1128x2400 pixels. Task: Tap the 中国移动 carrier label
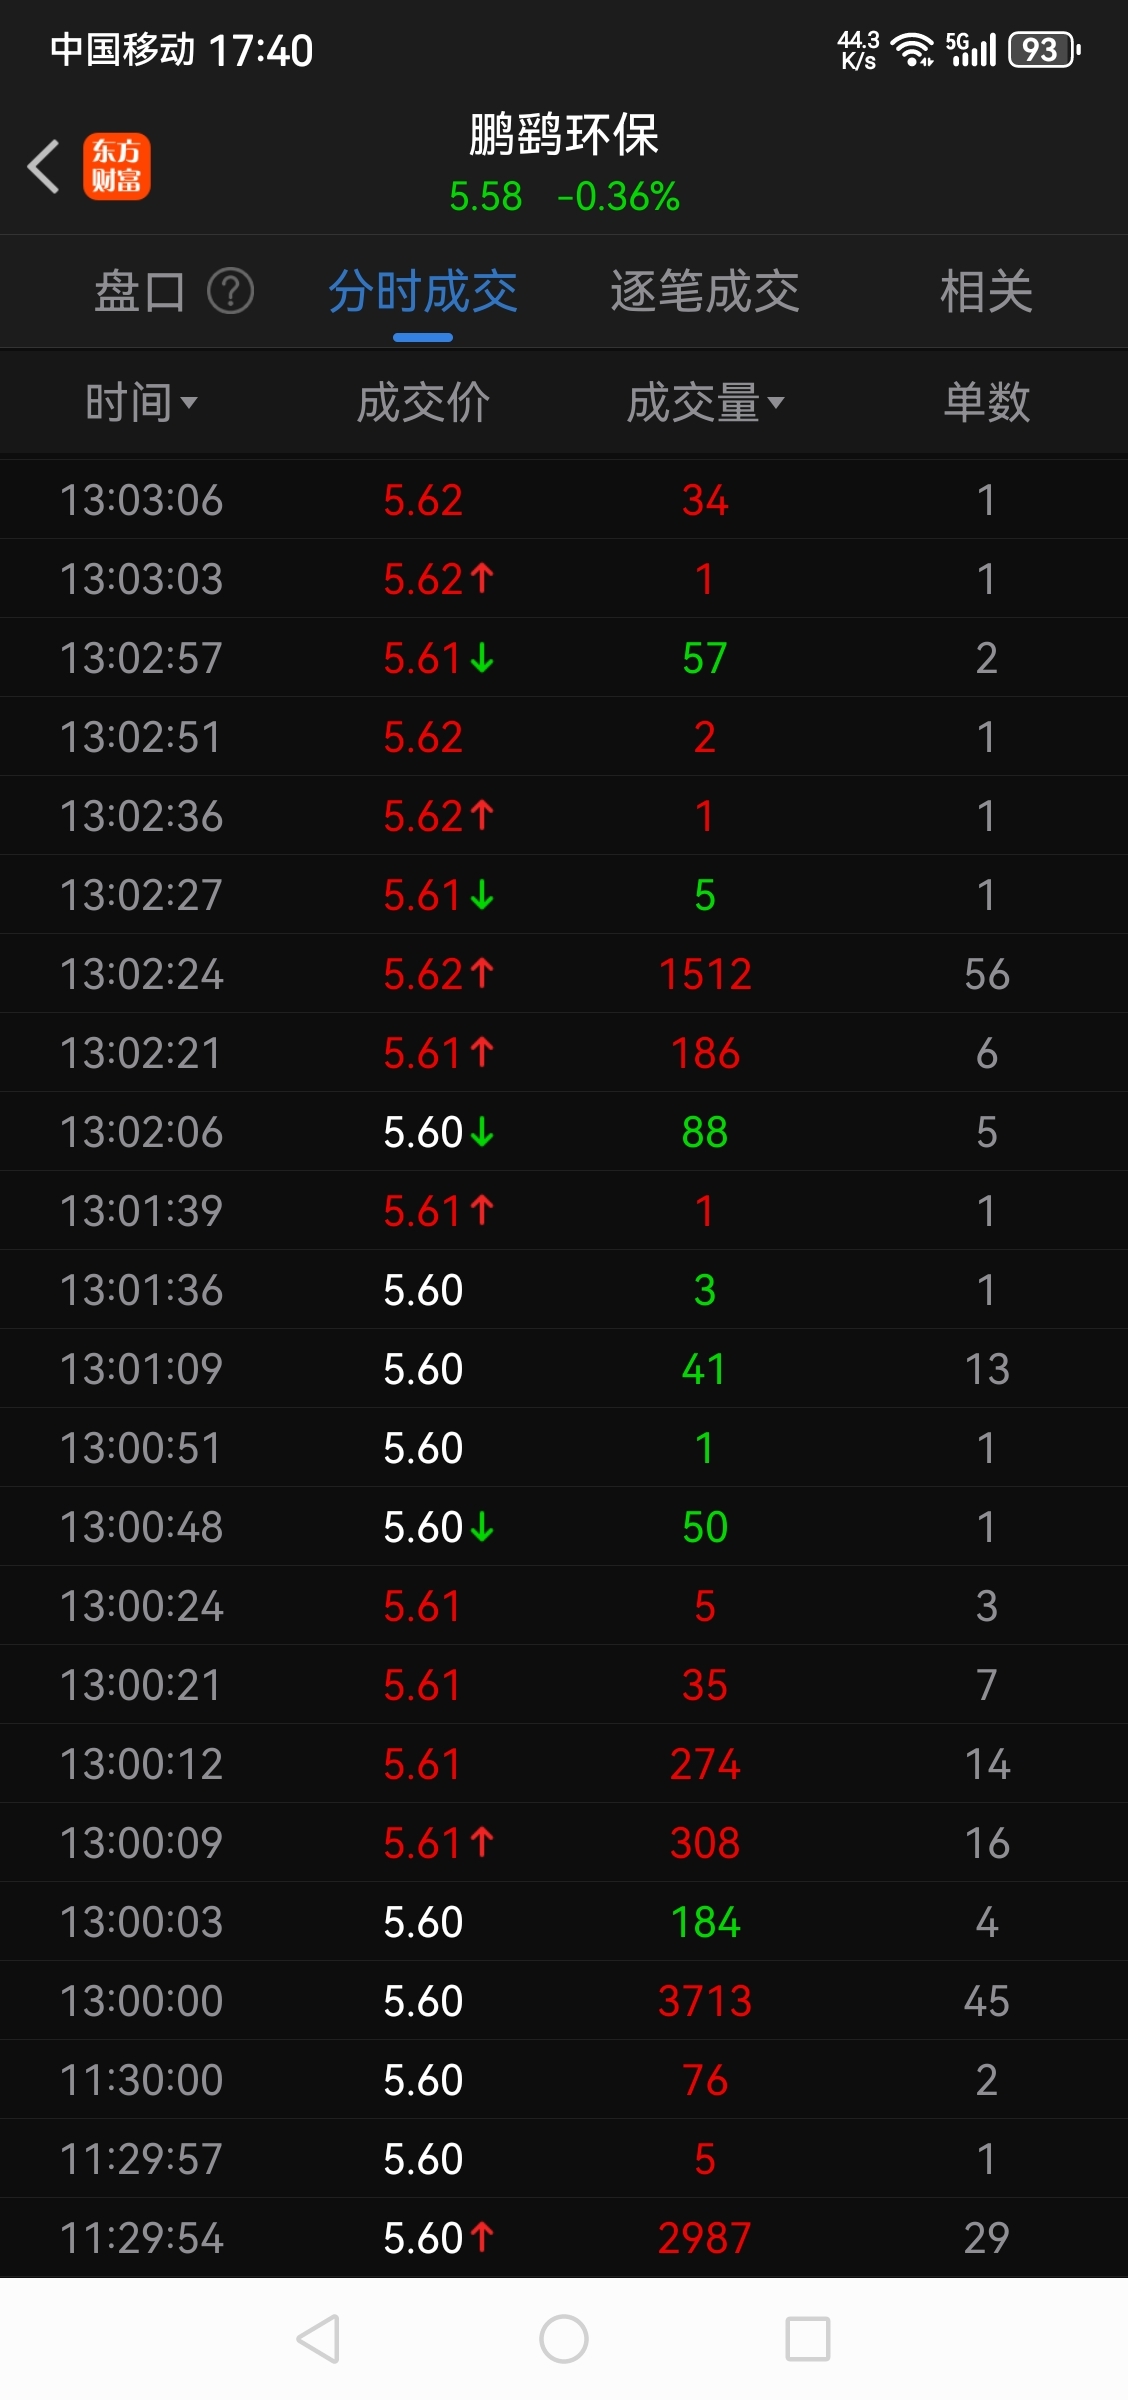coord(122,50)
